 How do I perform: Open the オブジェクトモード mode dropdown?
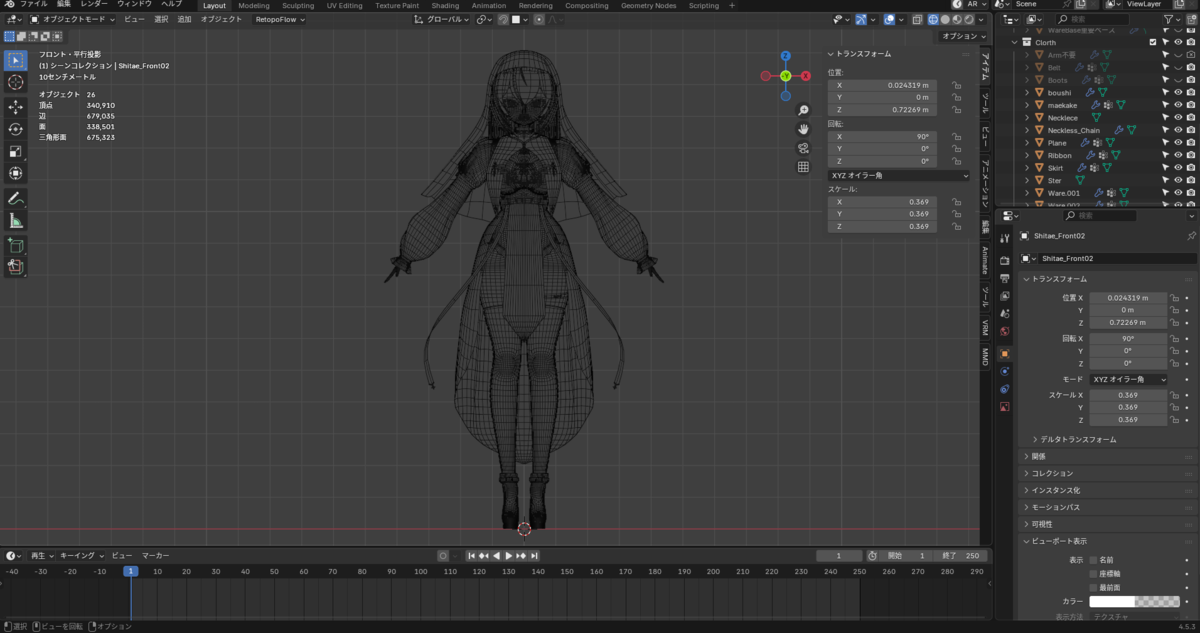click(x=72, y=19)
